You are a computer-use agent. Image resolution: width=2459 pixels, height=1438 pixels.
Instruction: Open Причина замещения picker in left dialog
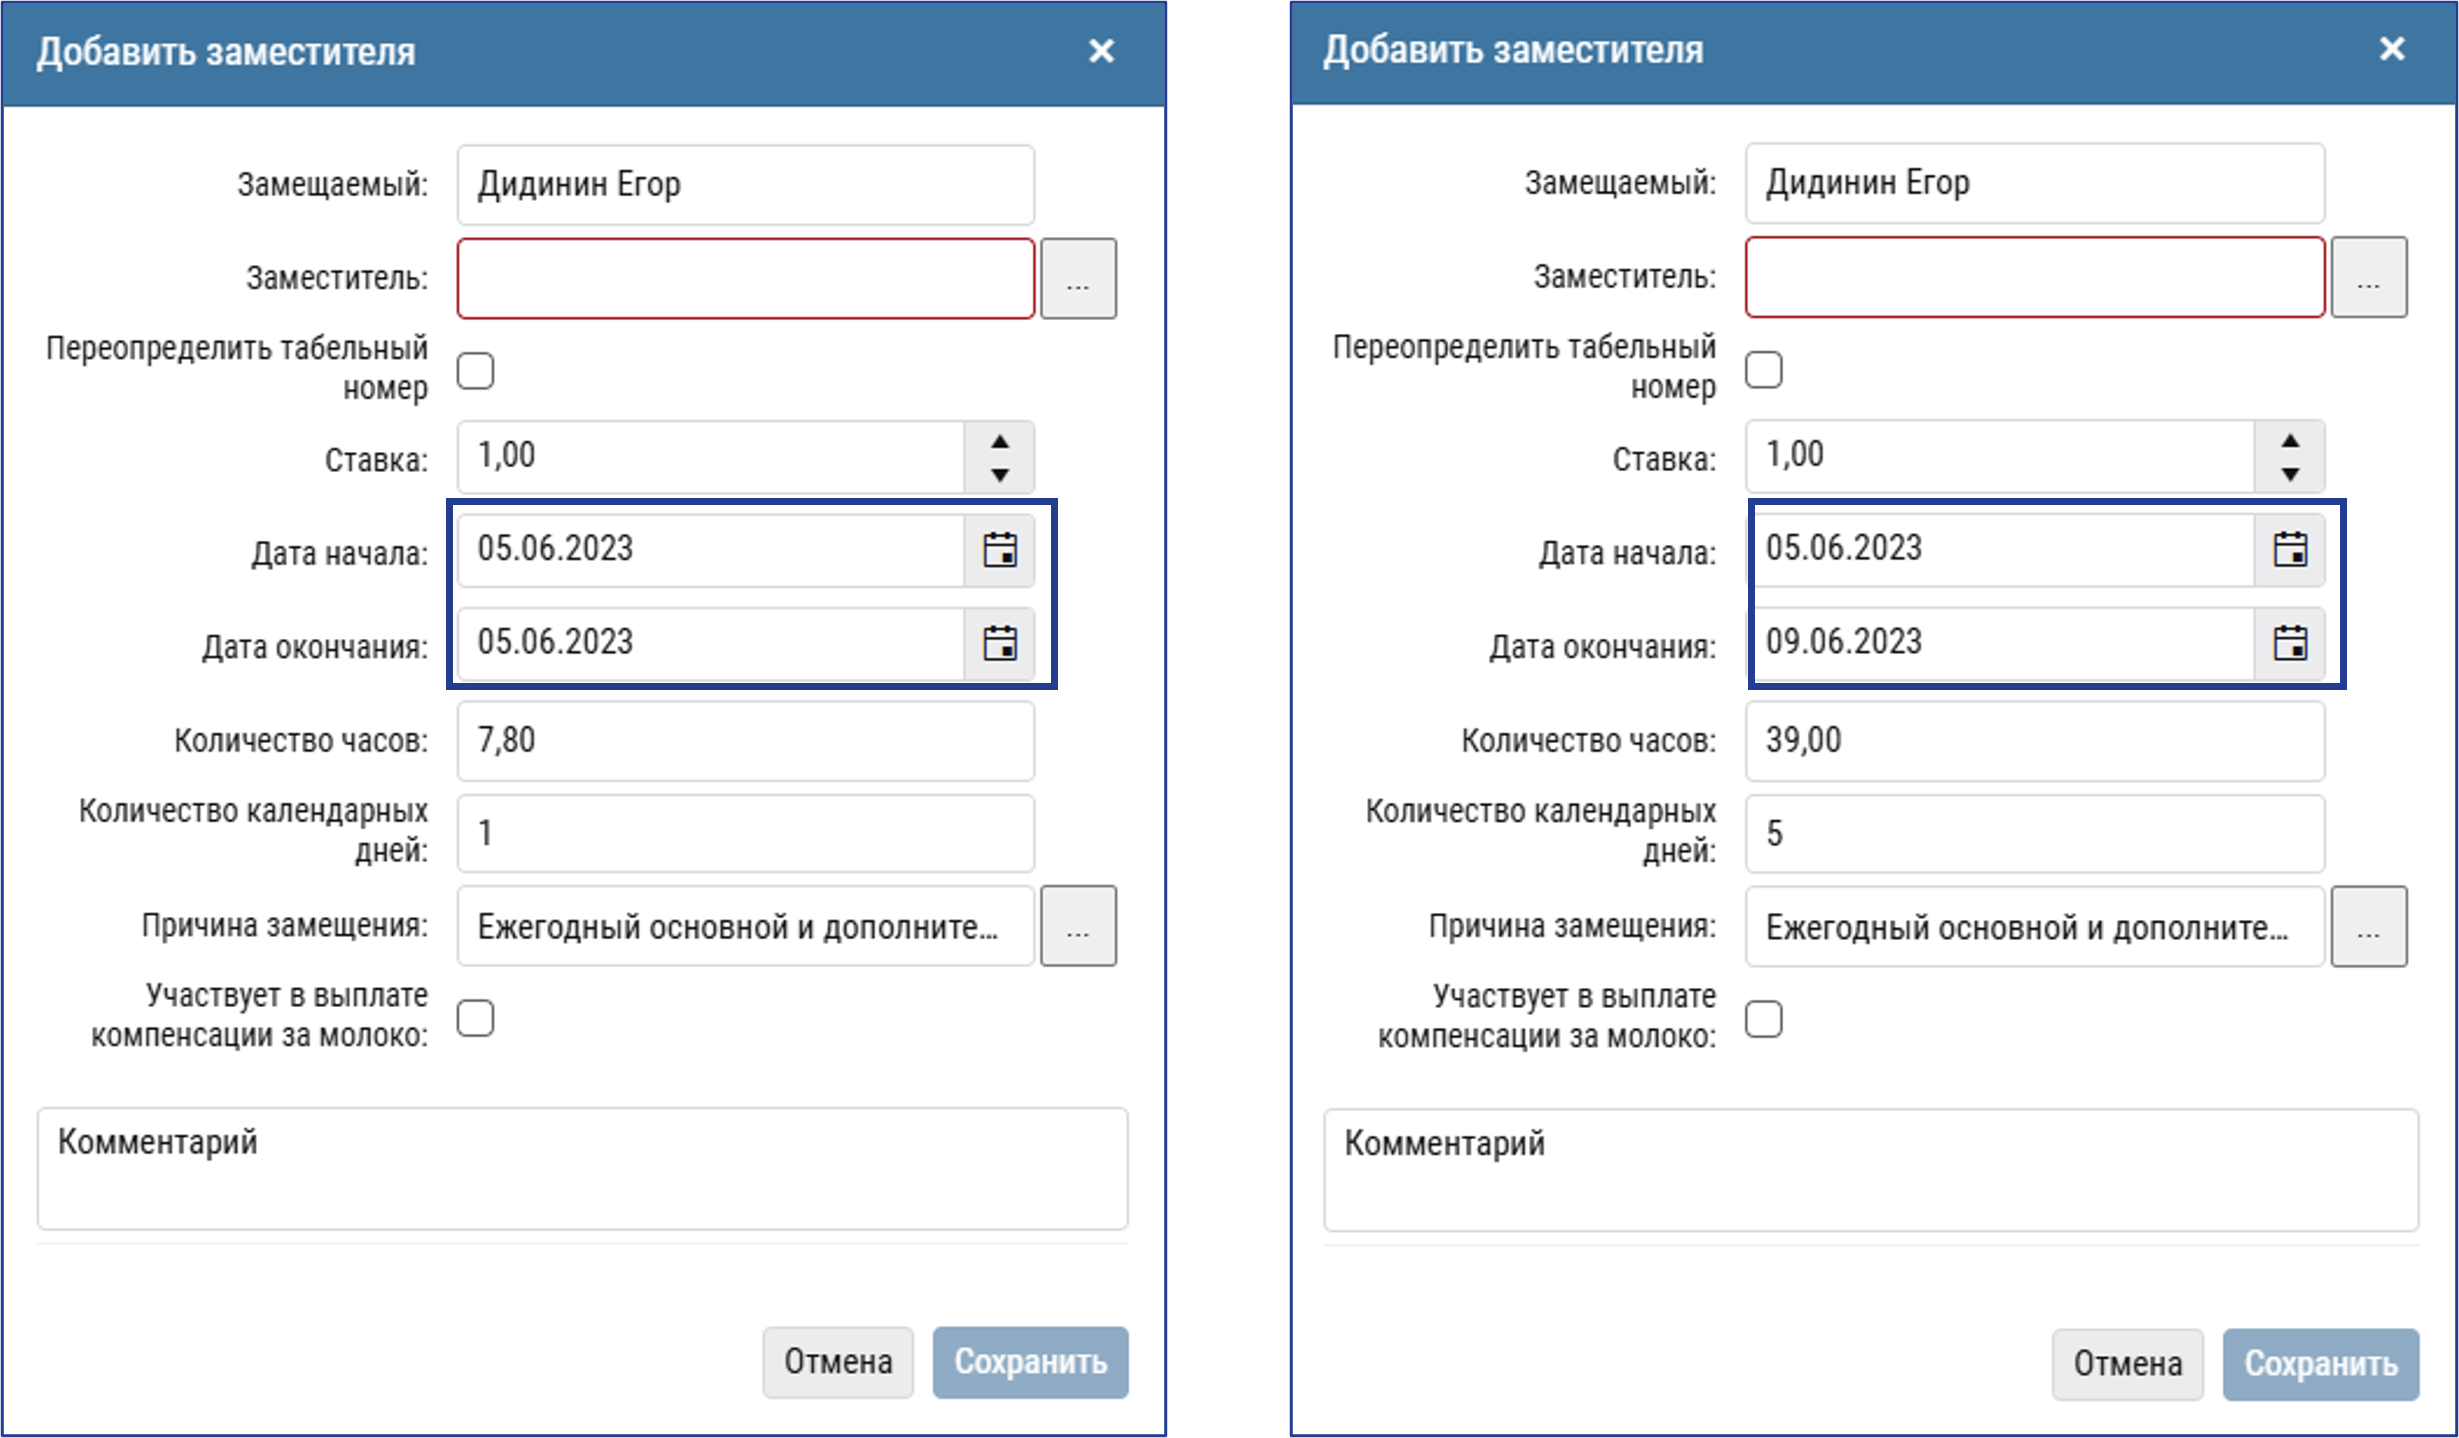(x=1078, y=926)
